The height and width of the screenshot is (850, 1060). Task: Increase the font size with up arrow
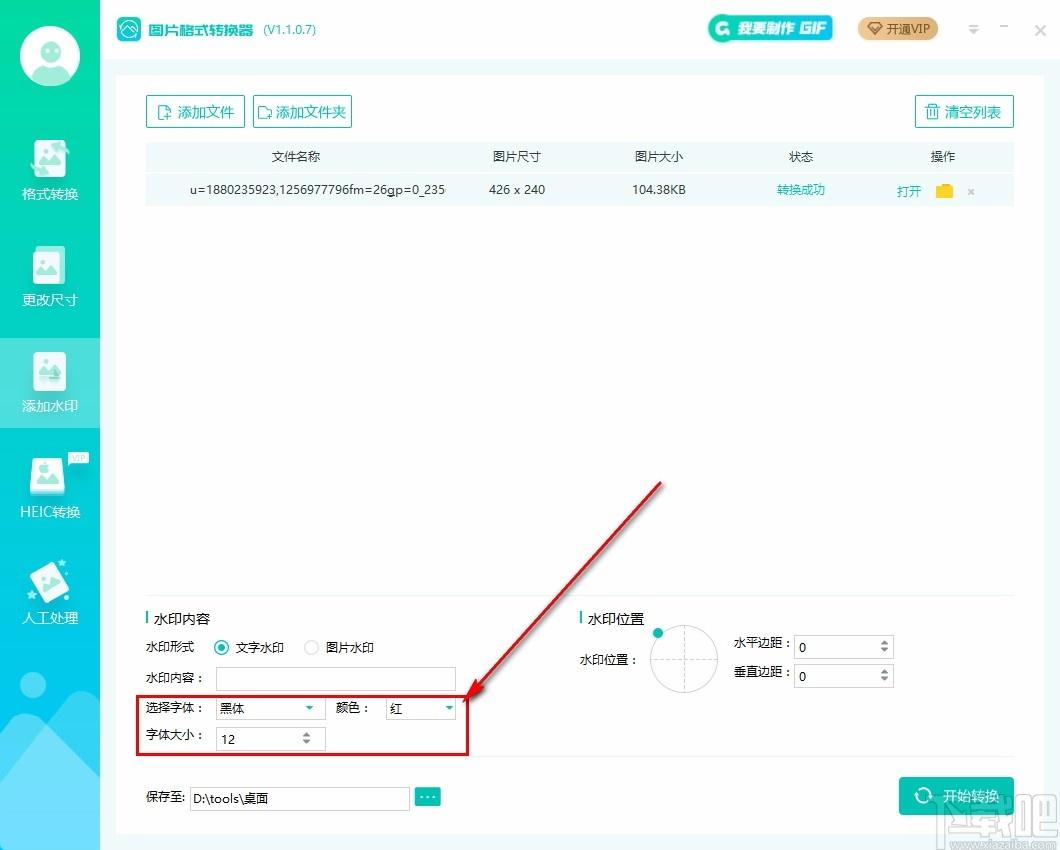[x=306, y=734]
